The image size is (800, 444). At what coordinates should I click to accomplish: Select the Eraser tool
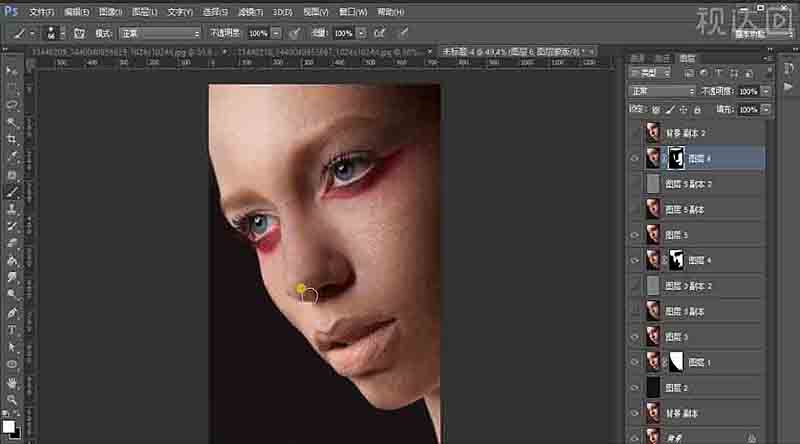coord(12,243)
